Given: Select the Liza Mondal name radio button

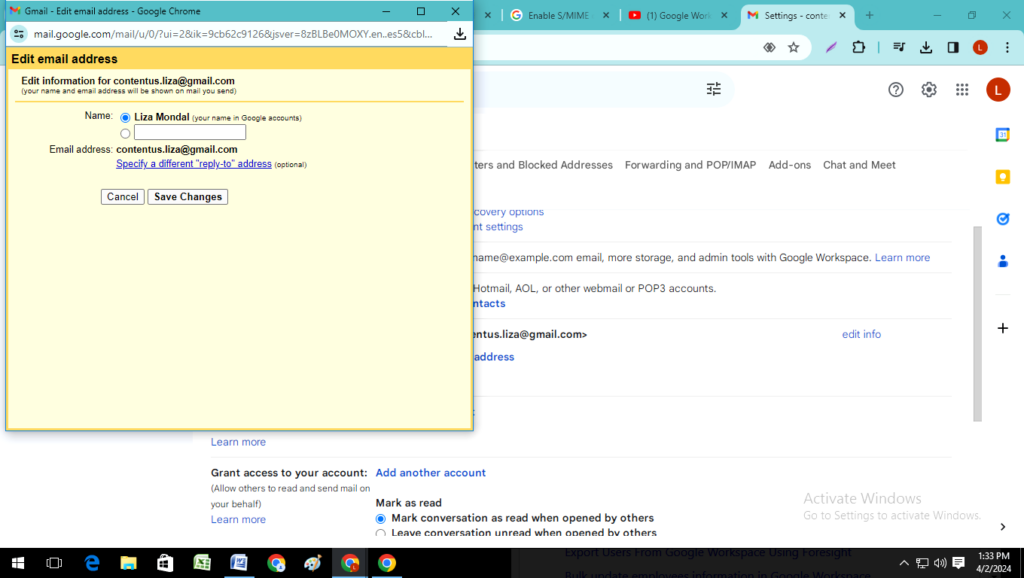Looking at the screenshot, I should pyautogui.click(x=124, y=117).
